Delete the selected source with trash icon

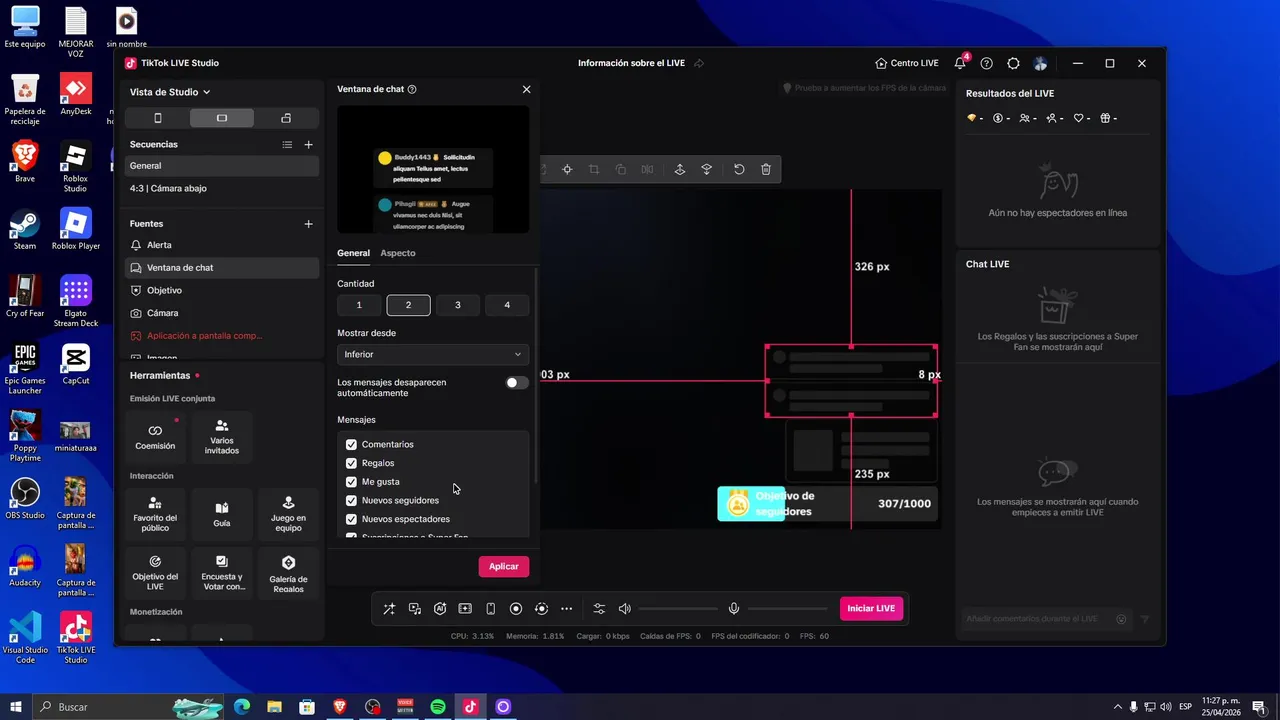click(766, 170)
